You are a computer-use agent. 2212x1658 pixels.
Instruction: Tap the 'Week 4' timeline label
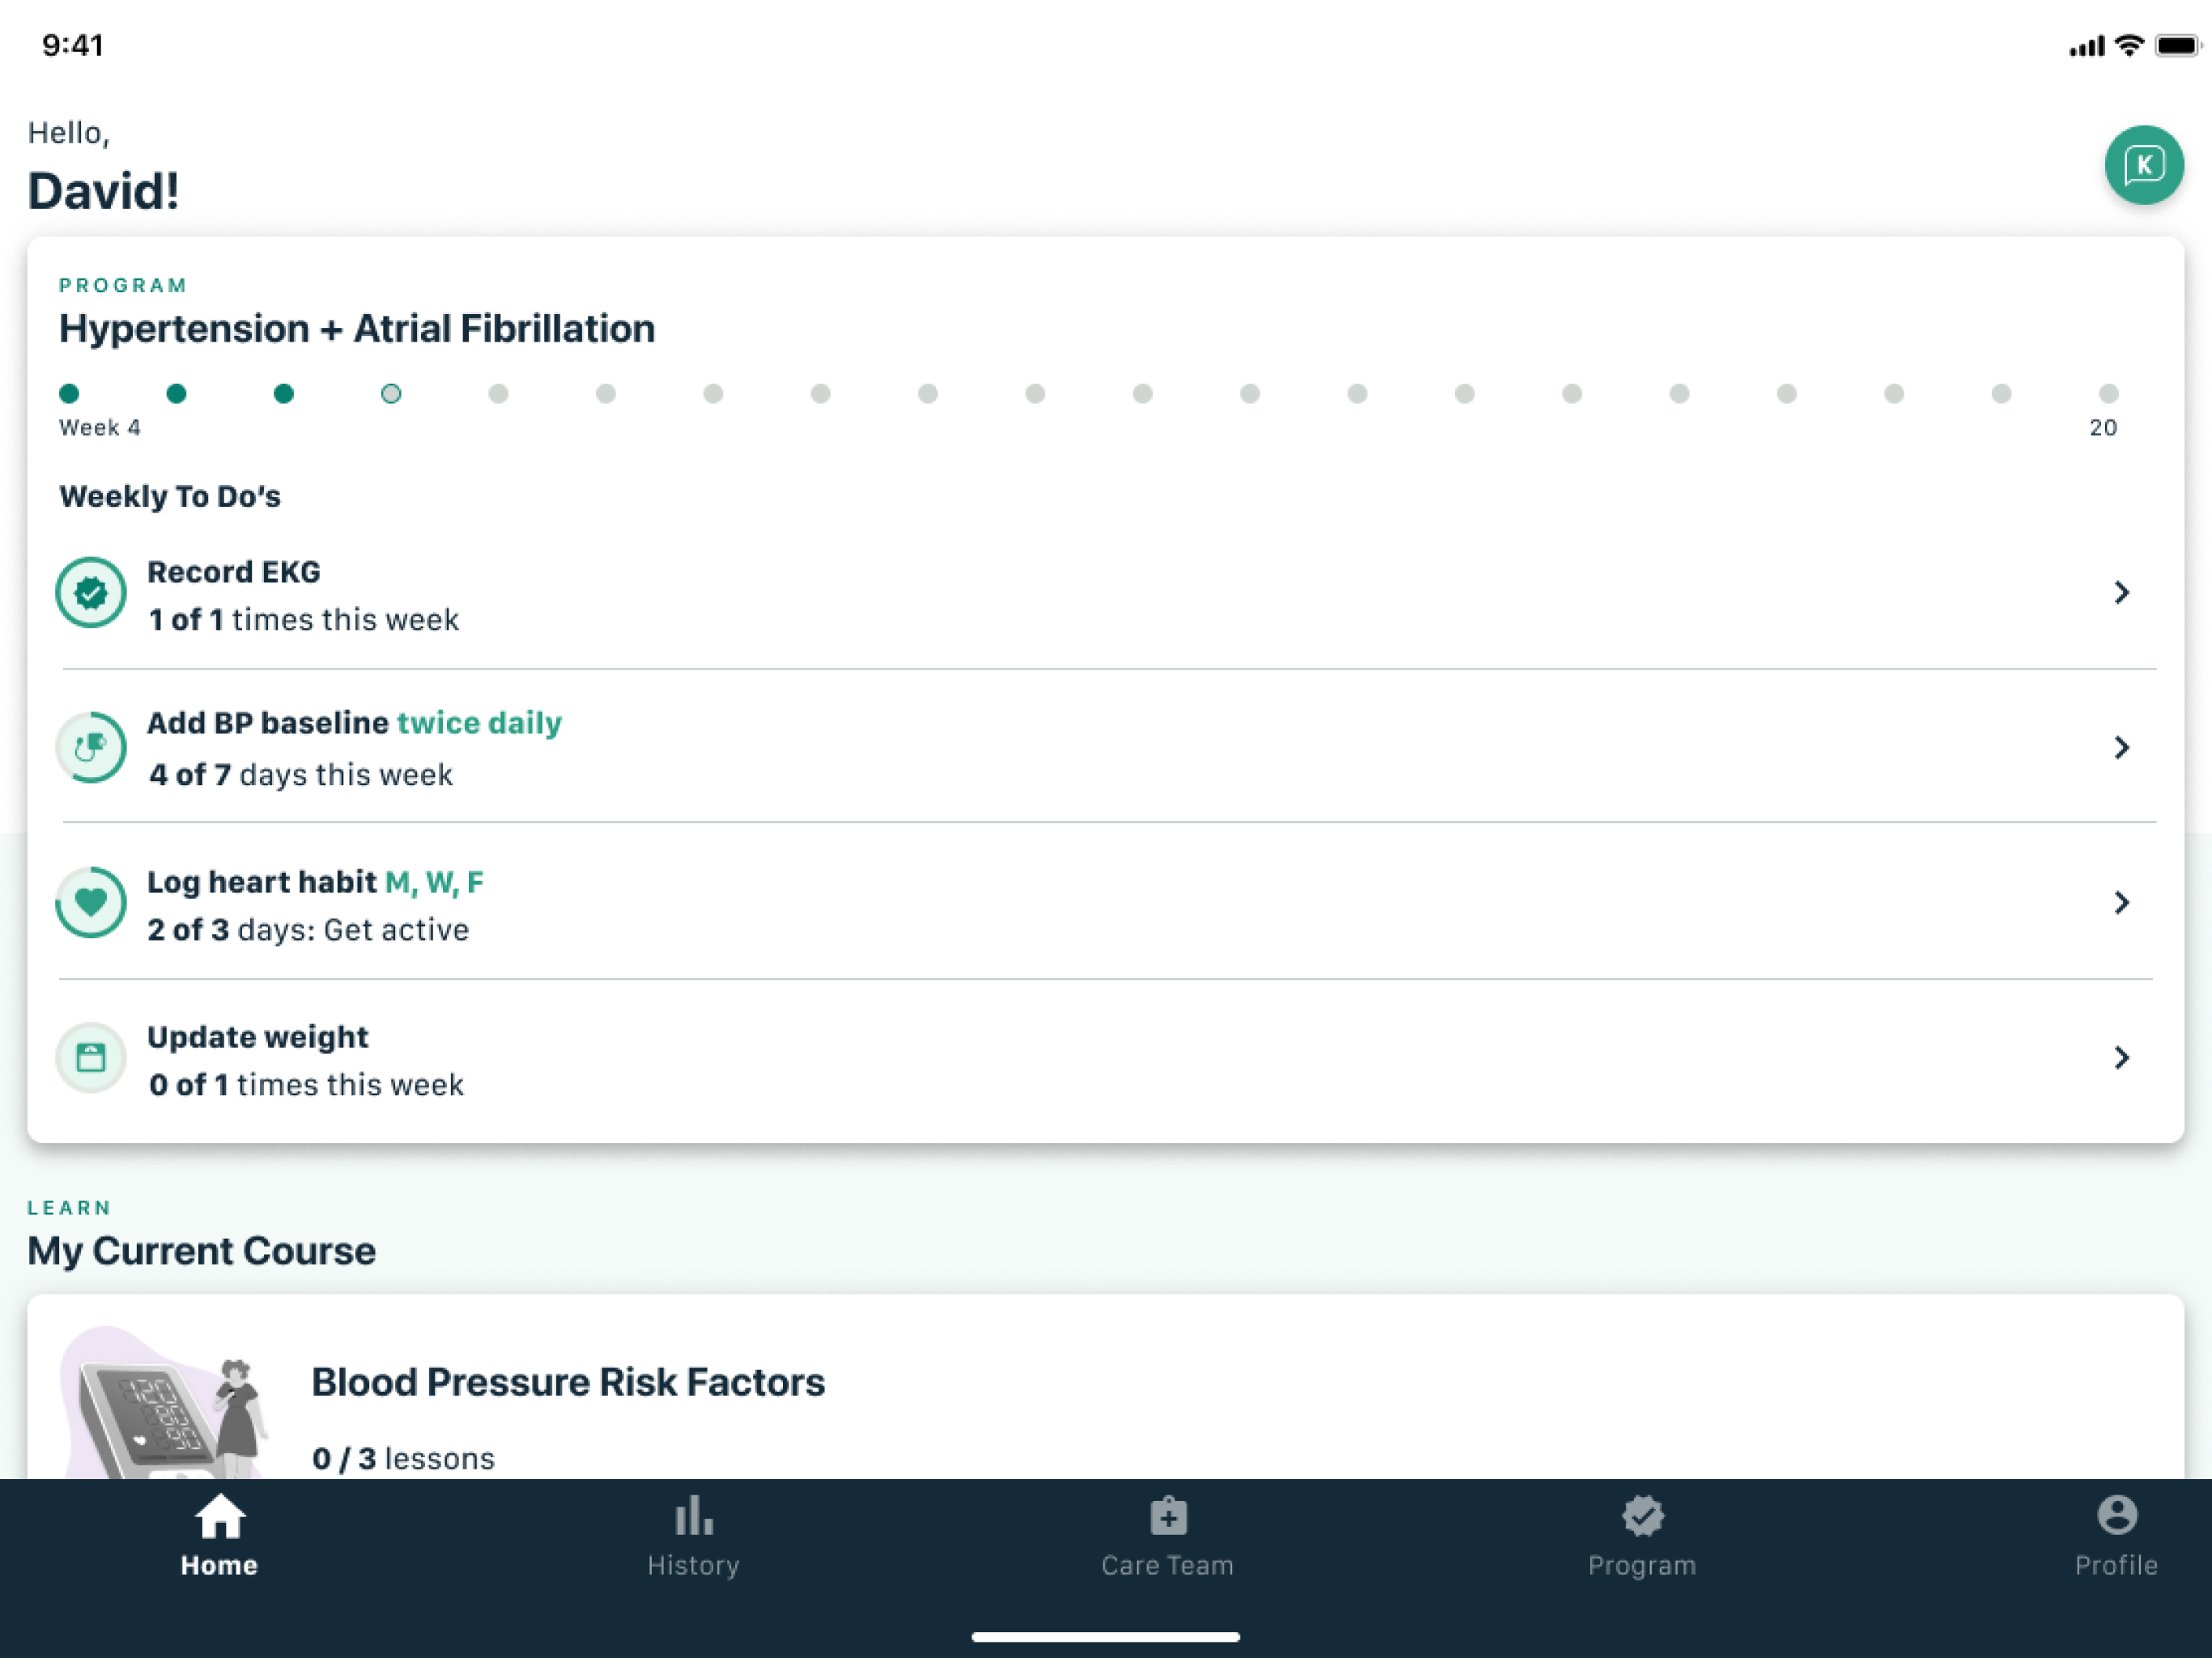(x=100, y=428)
